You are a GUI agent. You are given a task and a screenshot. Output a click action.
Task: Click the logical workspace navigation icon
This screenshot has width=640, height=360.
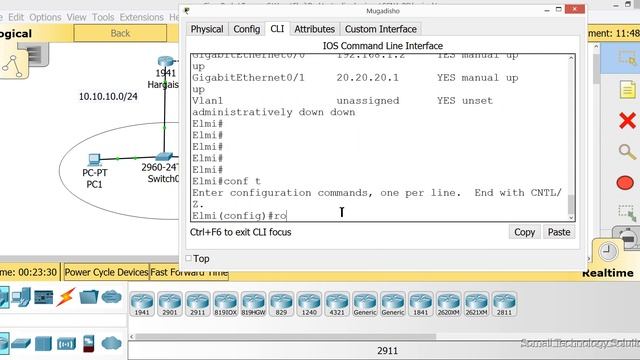point(13,65)
